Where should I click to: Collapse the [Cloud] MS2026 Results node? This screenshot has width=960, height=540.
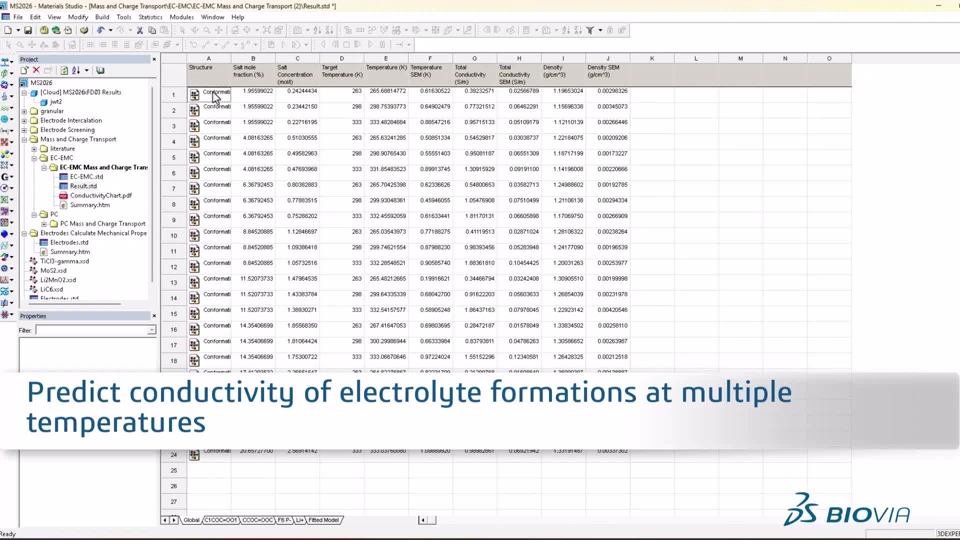(x=24, y=92)
